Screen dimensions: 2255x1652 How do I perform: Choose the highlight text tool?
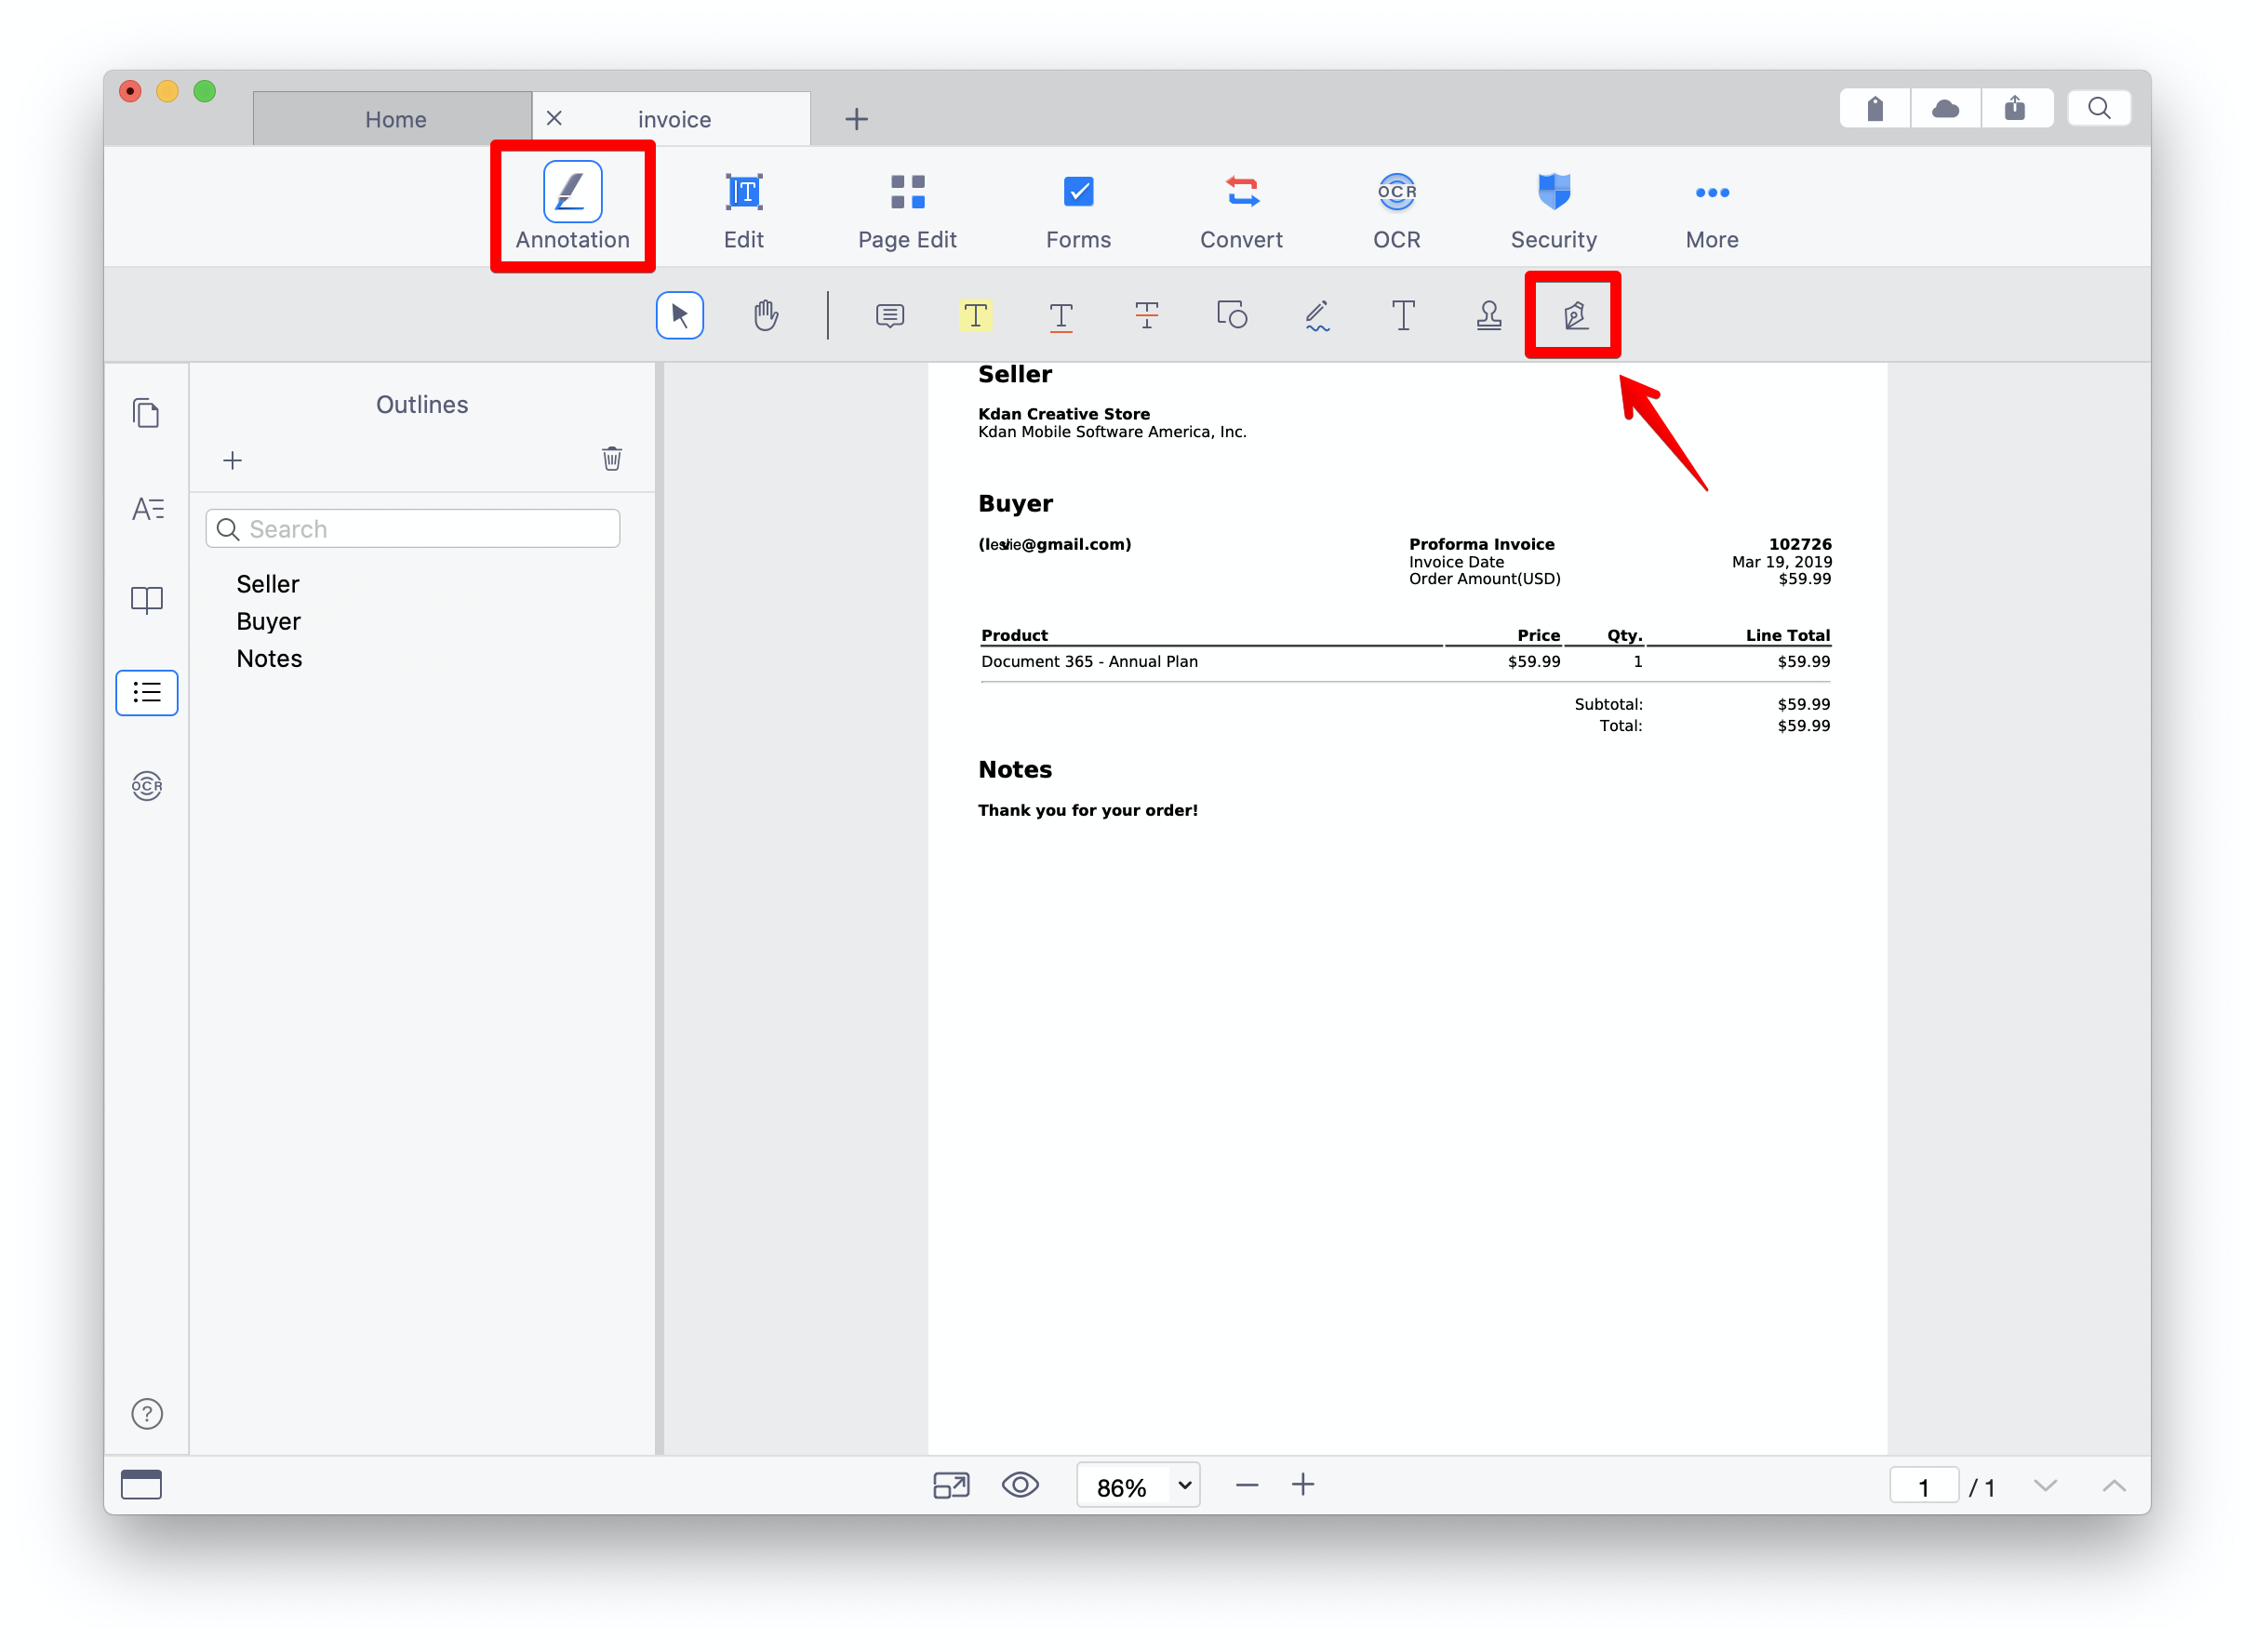point(975,316)
